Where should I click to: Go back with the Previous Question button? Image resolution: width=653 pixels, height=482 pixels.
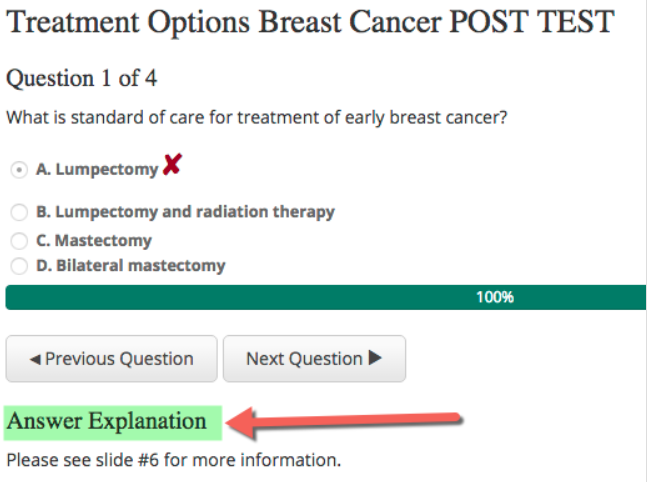[112, 359]
